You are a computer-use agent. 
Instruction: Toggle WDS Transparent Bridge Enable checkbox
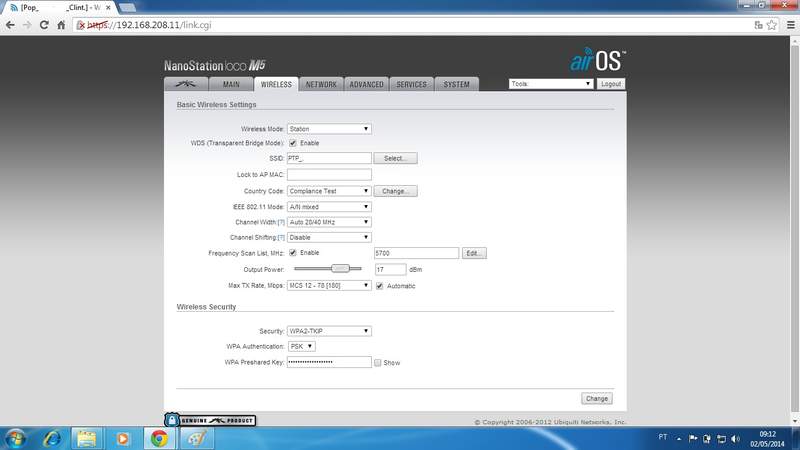[293, 143]
